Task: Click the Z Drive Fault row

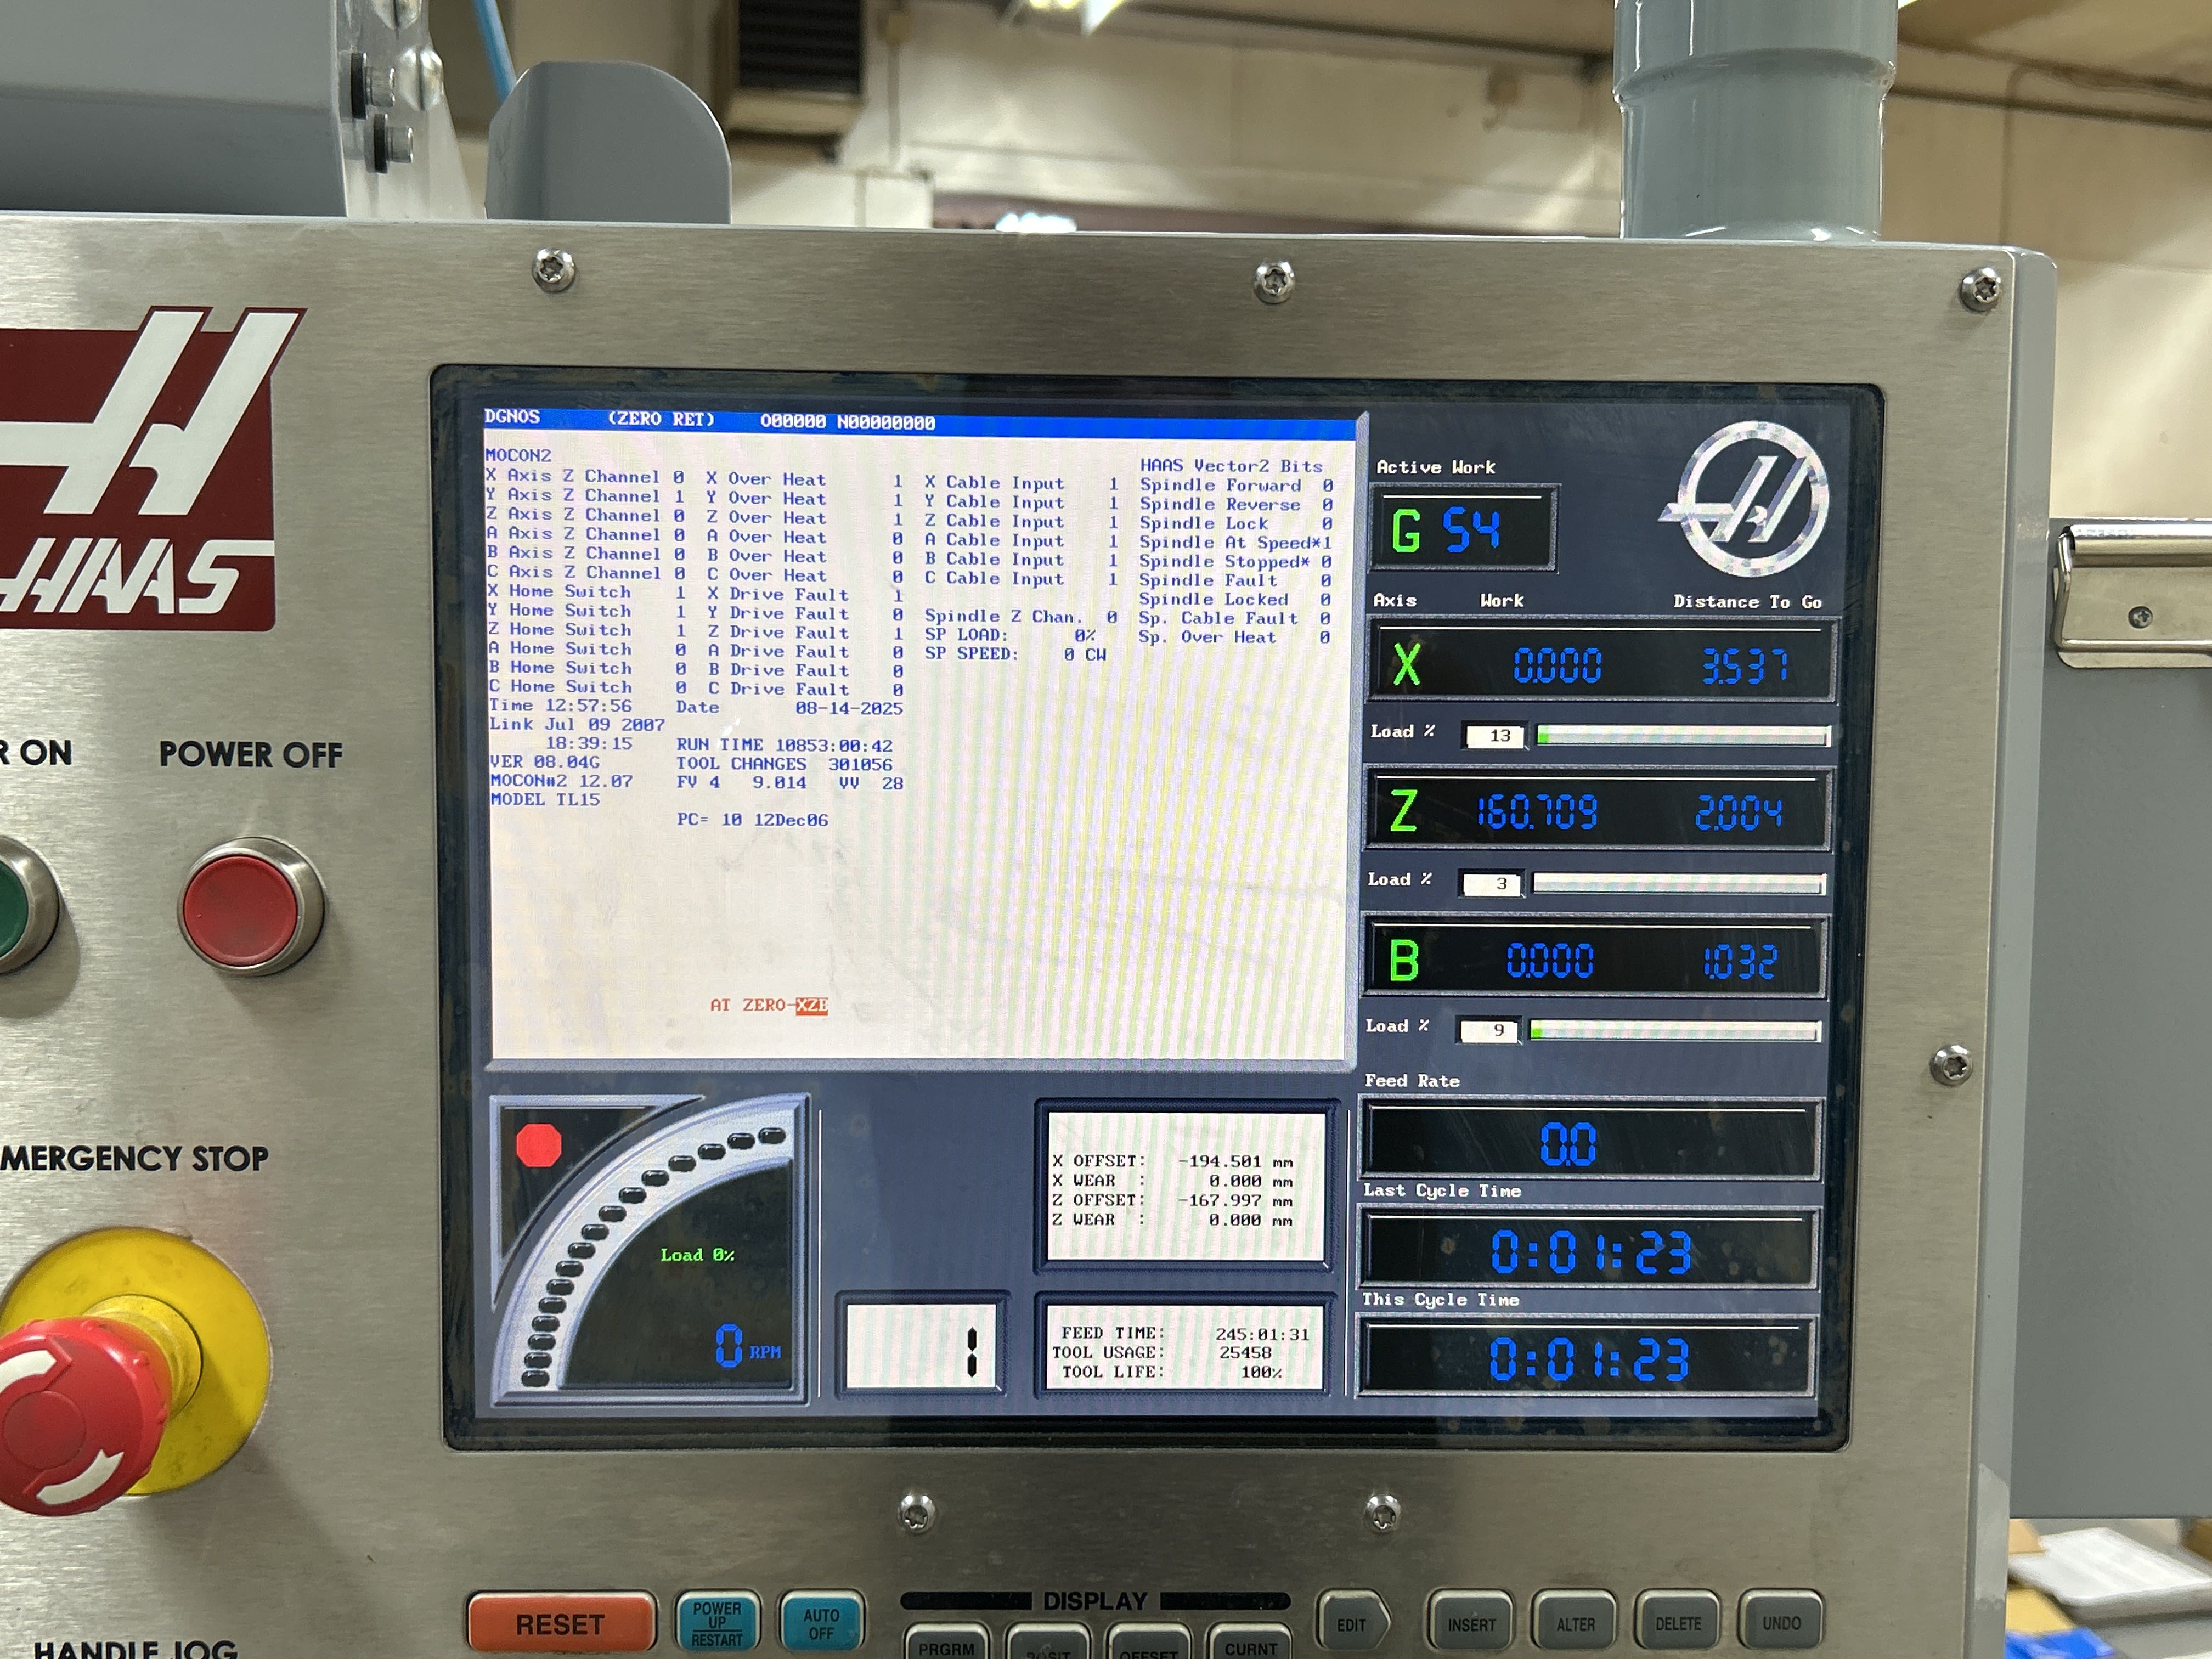Action: 805,633
